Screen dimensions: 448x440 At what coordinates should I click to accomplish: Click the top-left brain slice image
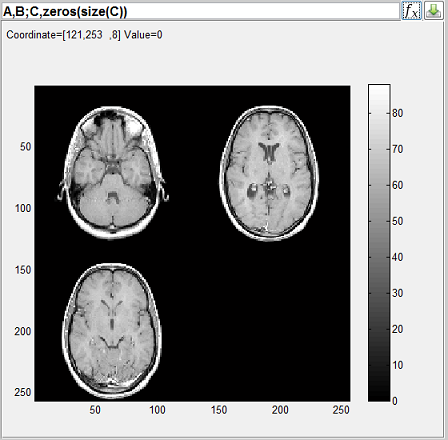112,173
